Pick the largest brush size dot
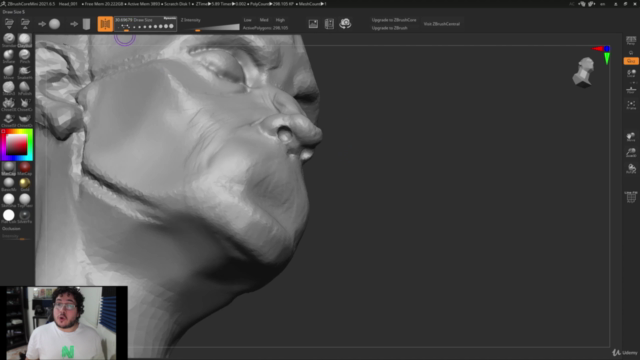Viewport: 640px width, 360px height. pyautogui.click(x=171, y=27)
